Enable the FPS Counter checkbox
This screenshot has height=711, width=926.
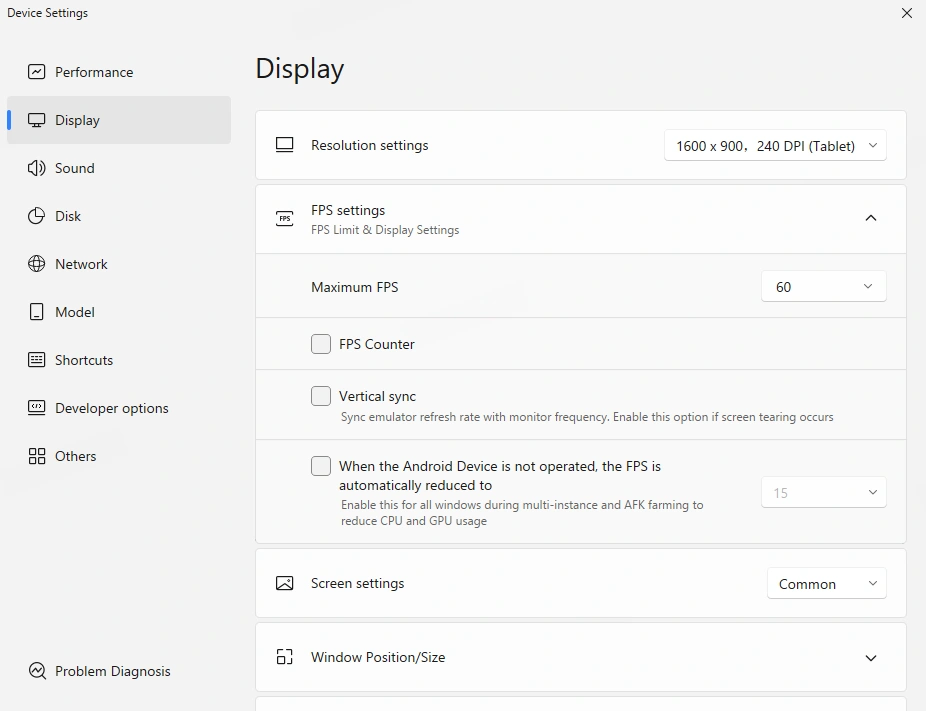click(x=321, y=344)
